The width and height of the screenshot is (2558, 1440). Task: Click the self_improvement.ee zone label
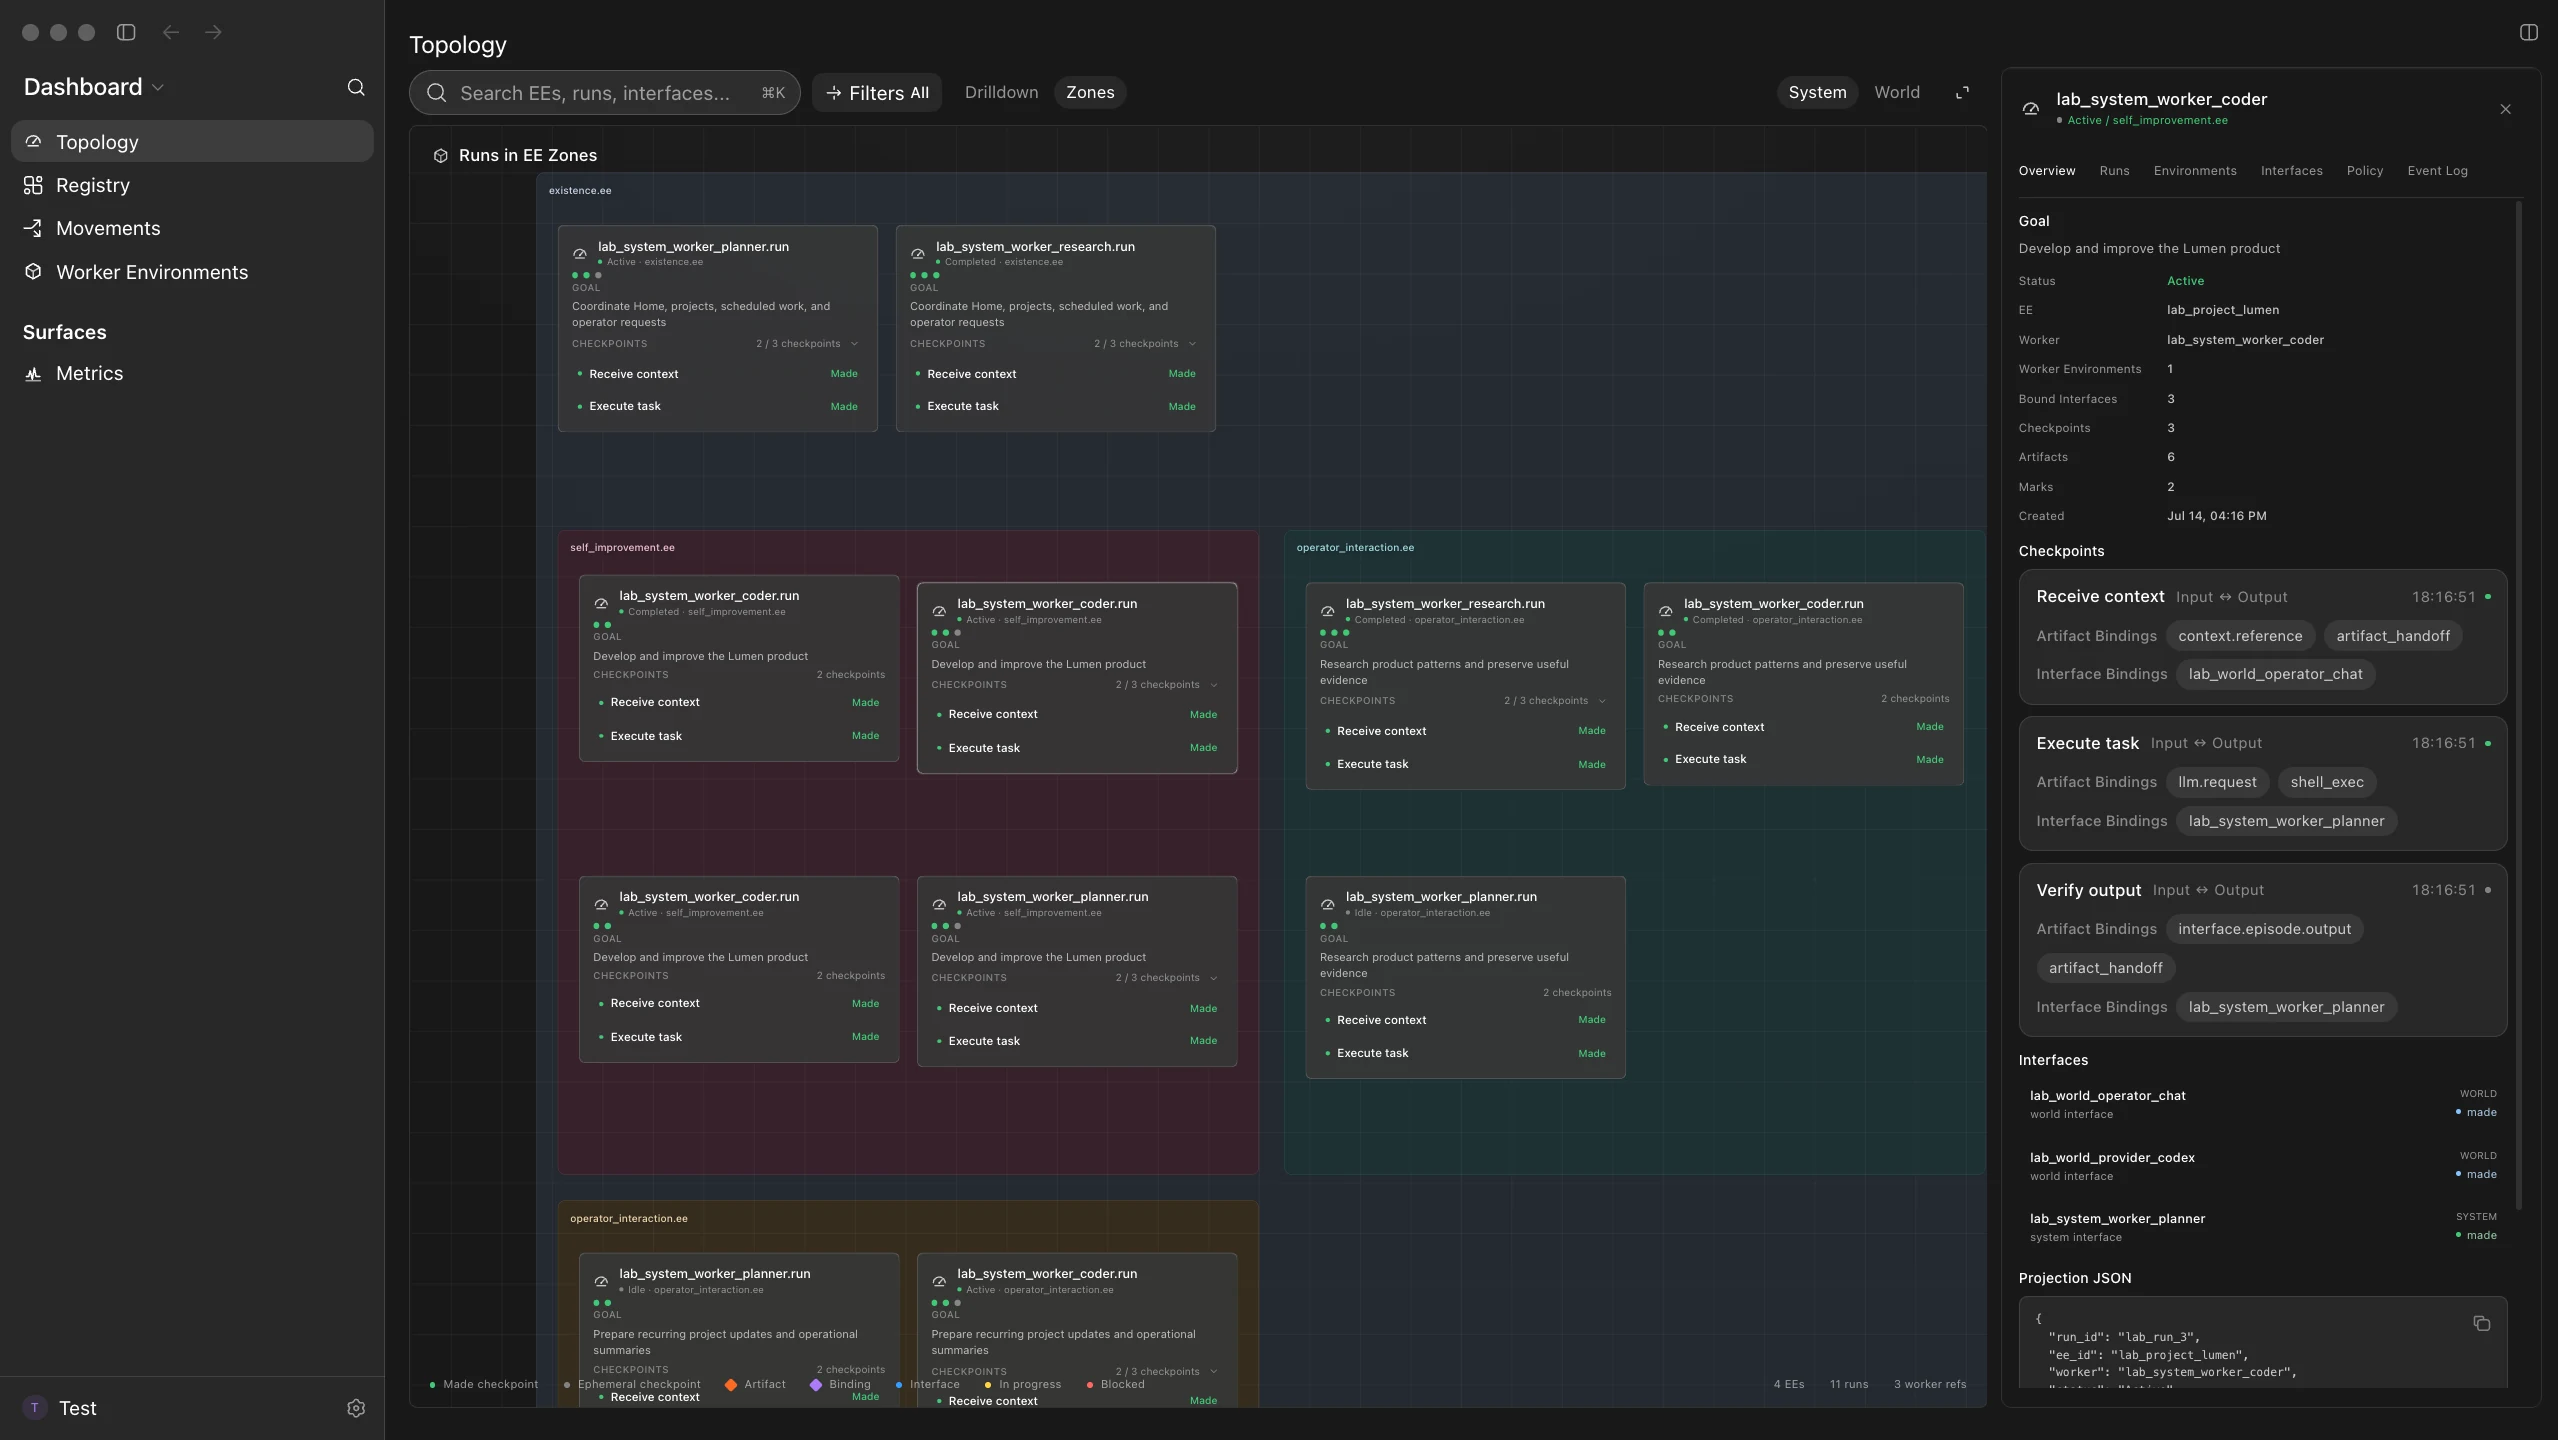(622, 548)
